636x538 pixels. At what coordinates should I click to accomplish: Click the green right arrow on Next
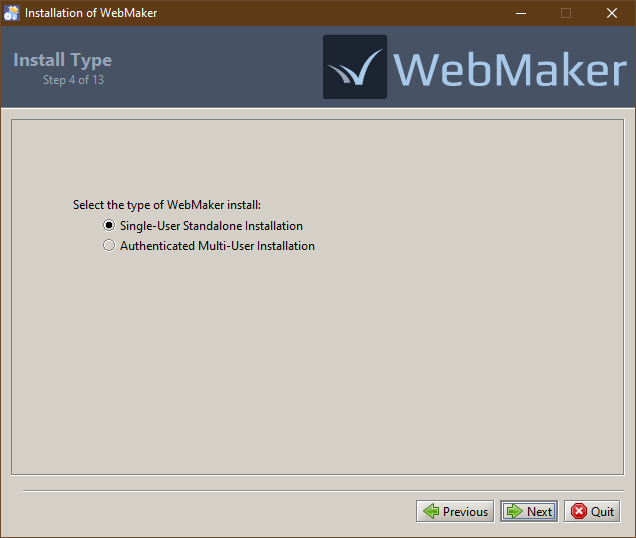click(x=514, y=511)
